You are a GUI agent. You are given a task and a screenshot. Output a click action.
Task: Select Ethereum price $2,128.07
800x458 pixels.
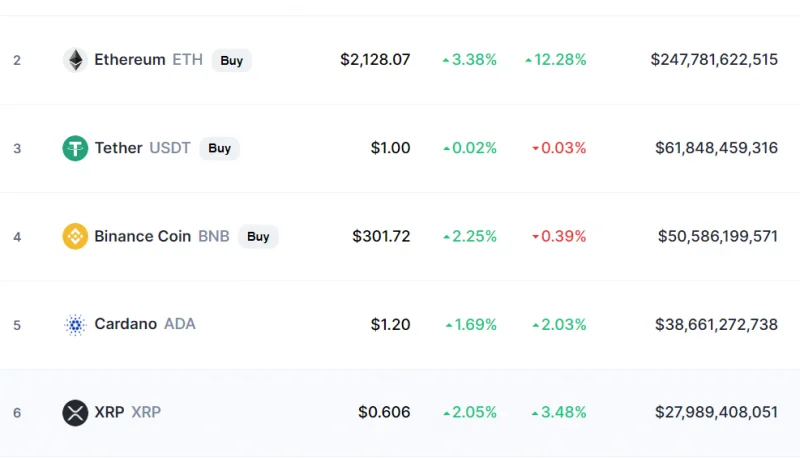(375, 60)
